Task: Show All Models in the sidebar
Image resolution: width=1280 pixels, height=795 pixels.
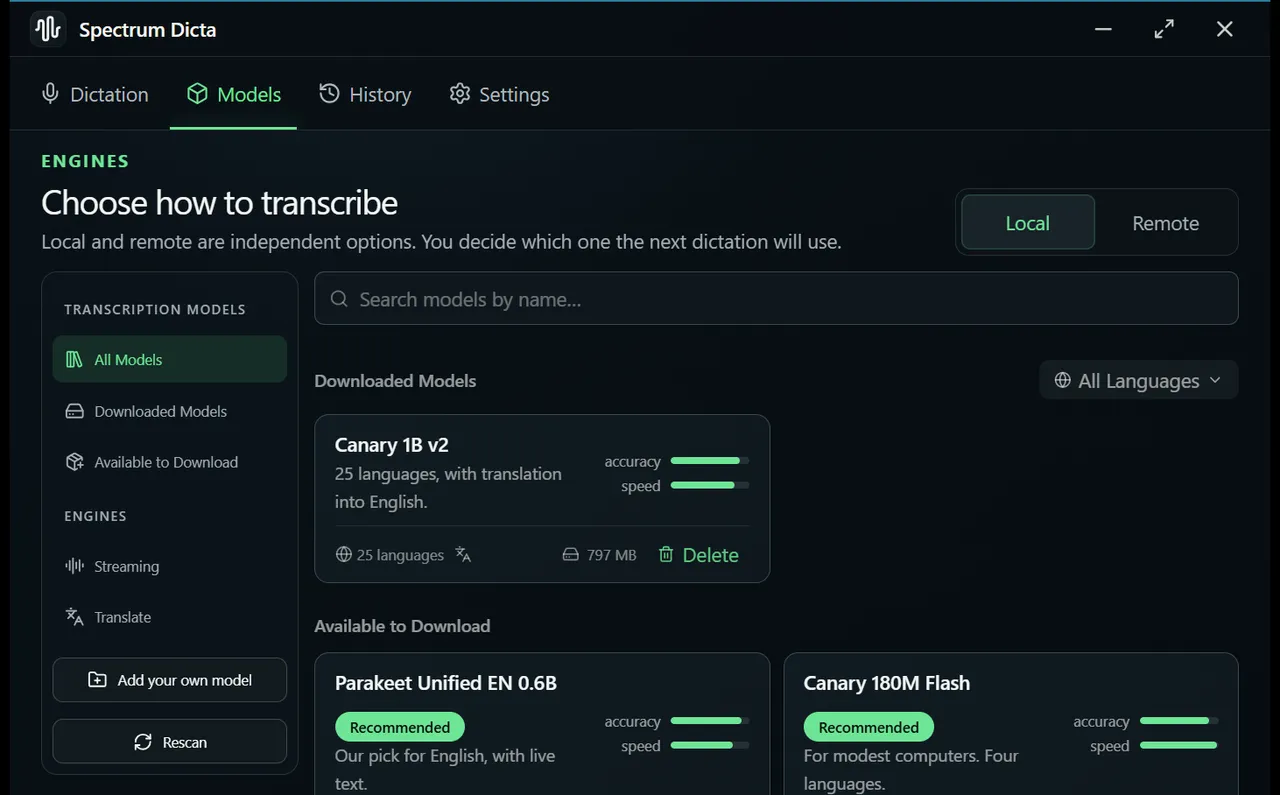Action: (170, 360)
